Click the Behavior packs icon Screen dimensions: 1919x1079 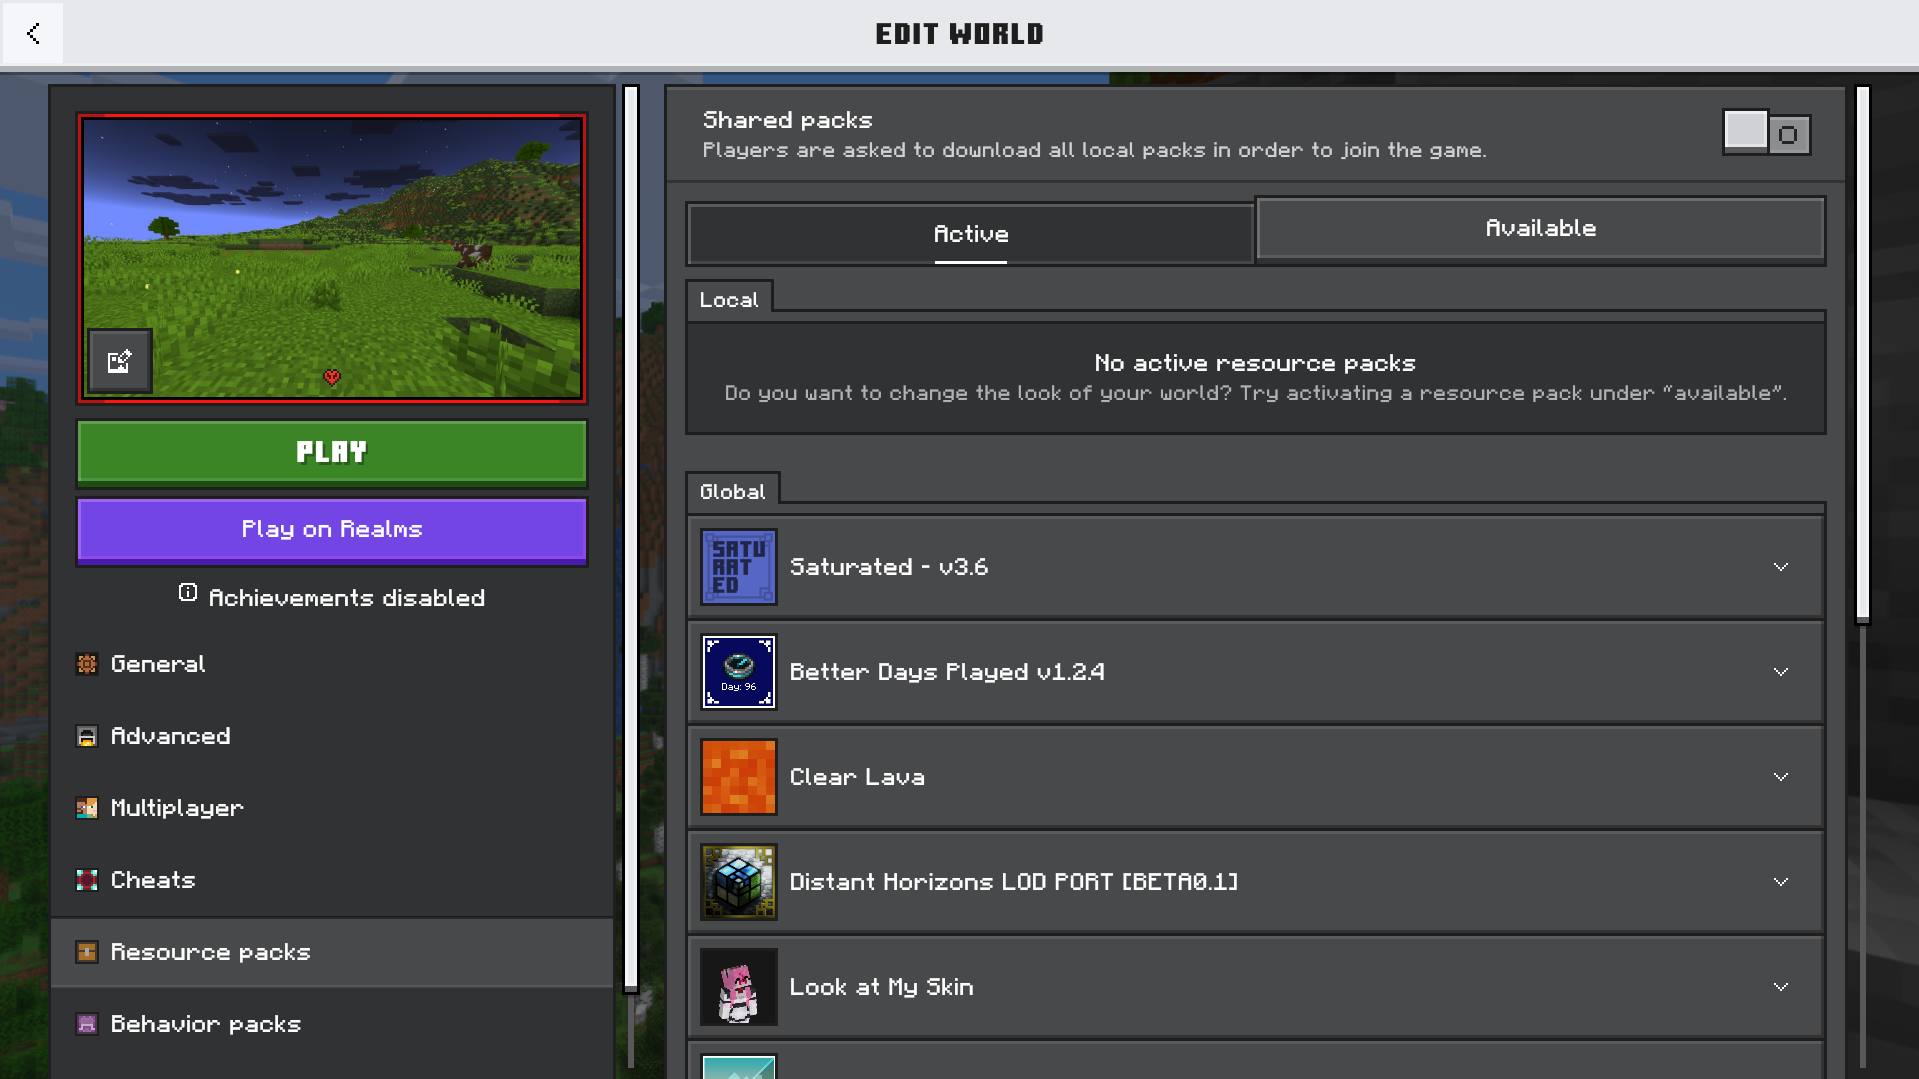click(x=87, y=1024)
